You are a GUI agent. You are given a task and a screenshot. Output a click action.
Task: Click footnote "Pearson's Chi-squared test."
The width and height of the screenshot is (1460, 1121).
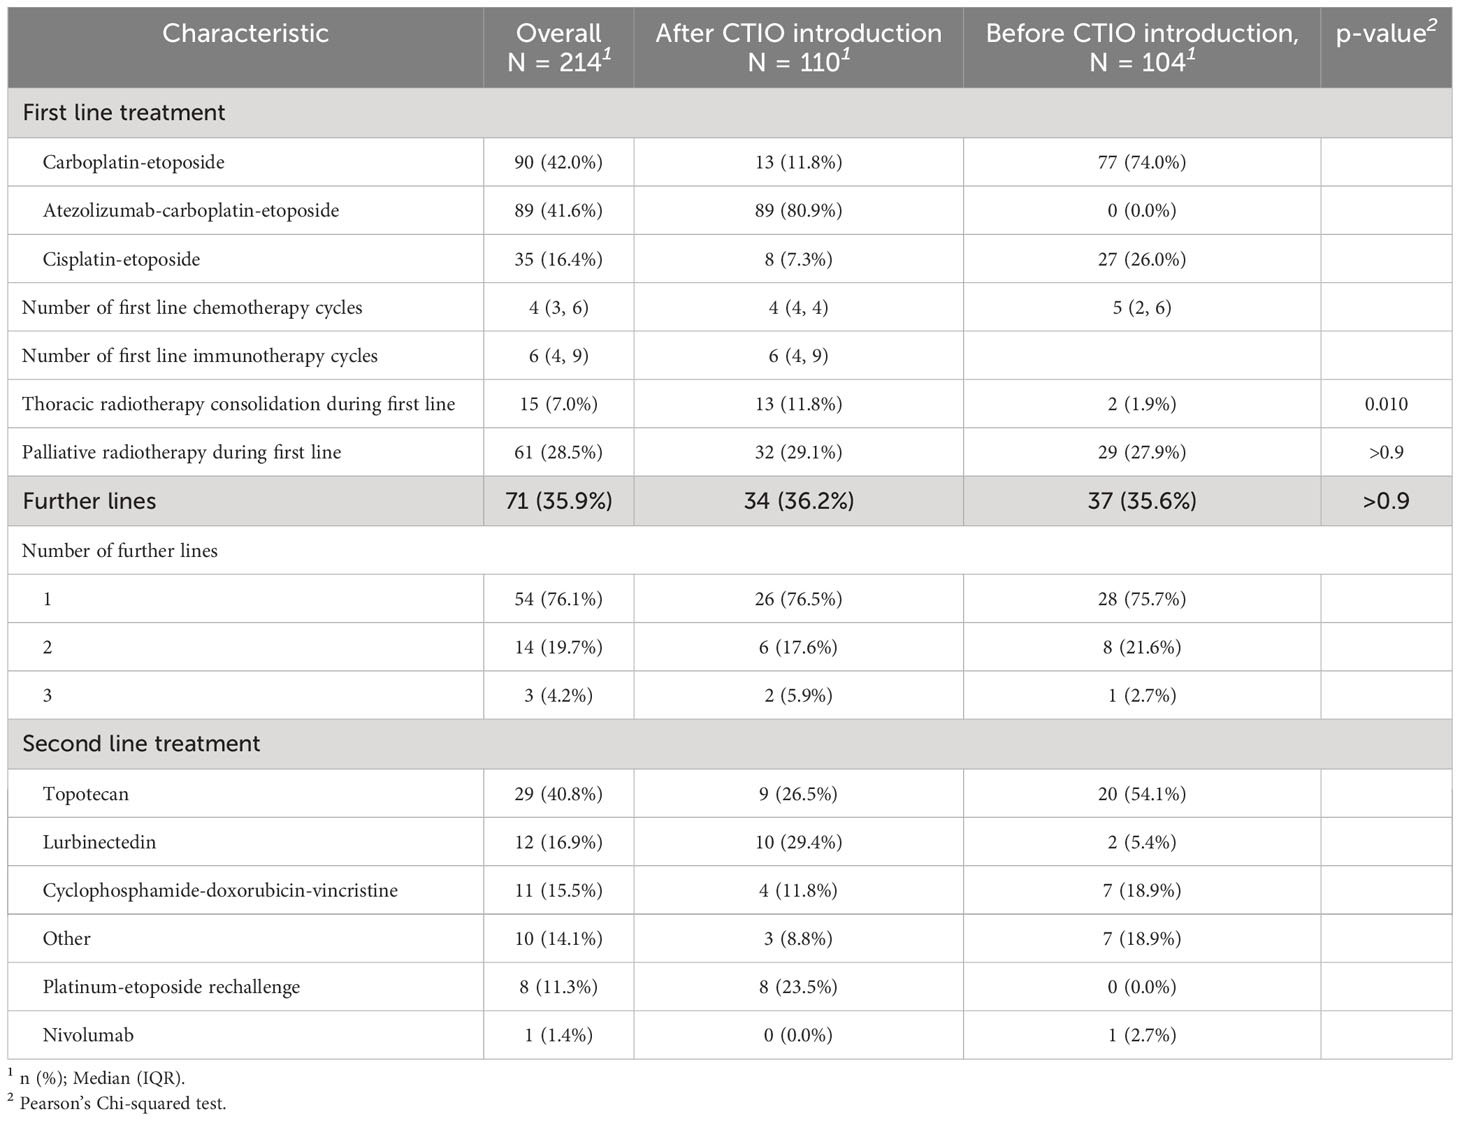[123, 1104]
